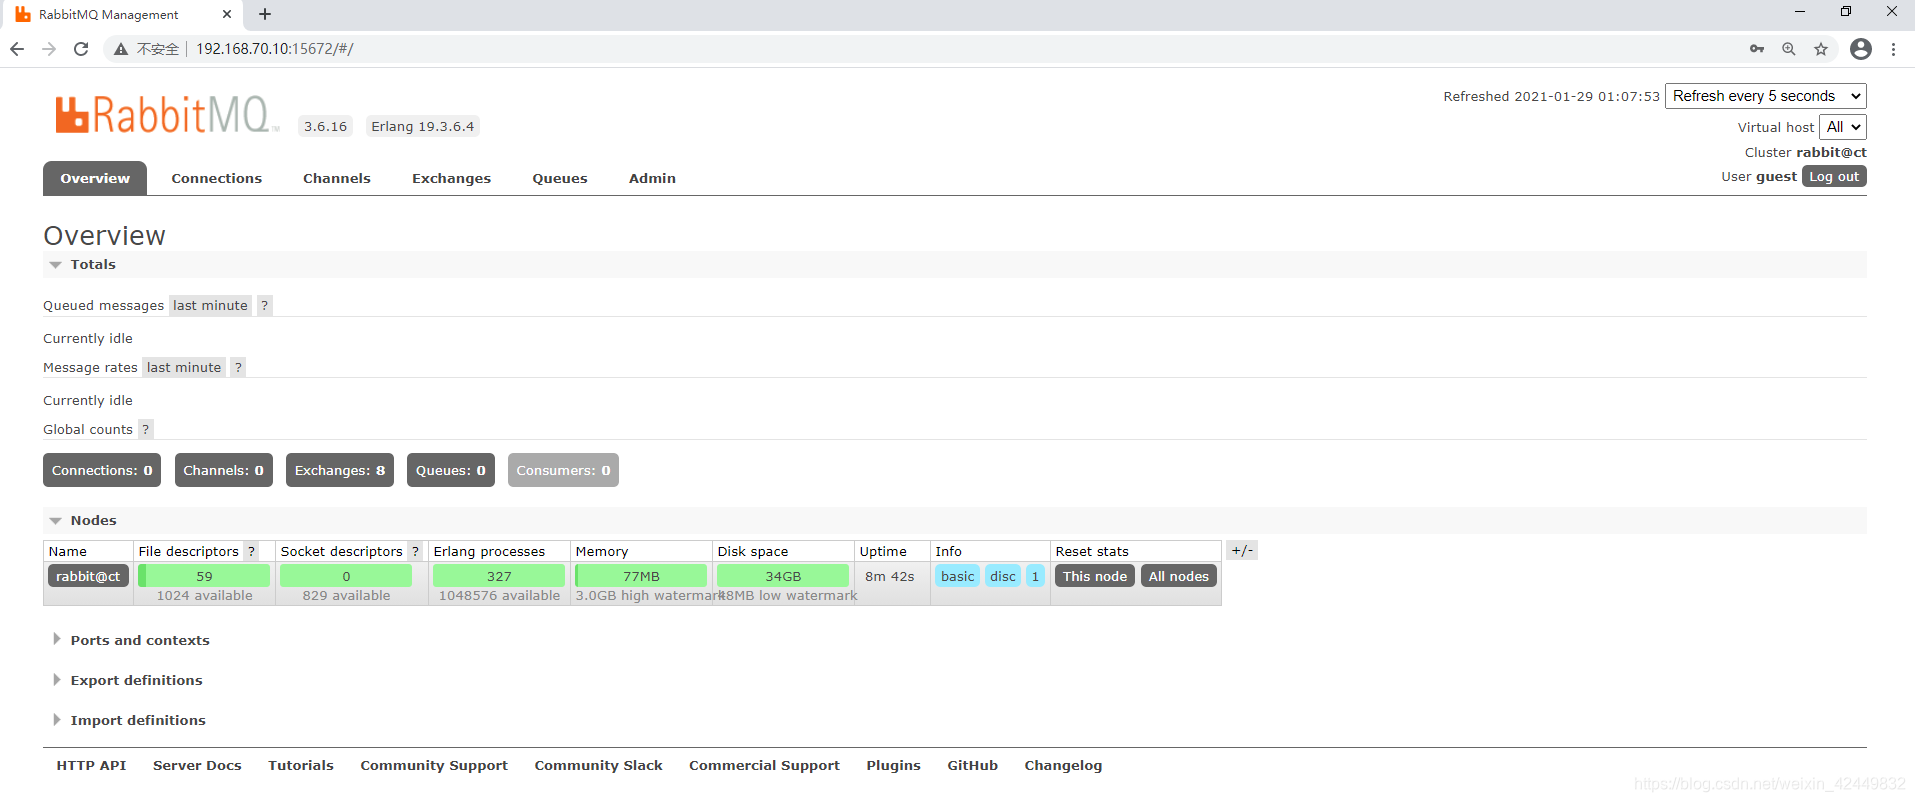The height and width of the screenshot is (802, 1915).
Task: Open the GitHub footer link
Action: click(972, 766)
